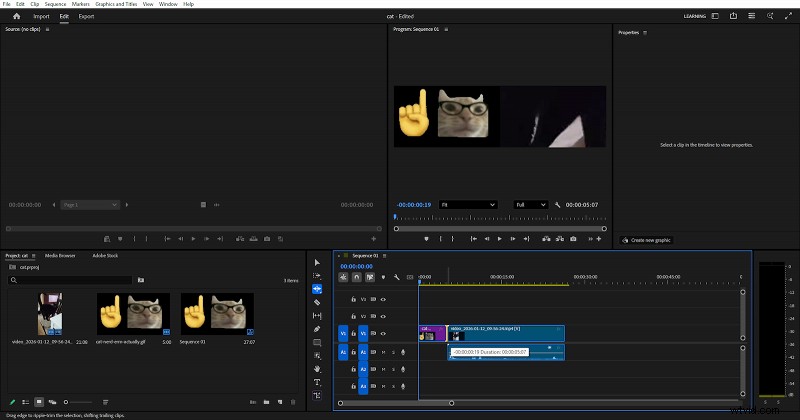Mute audio track A1
800x420 pixels.
click(x=383, y=352)
